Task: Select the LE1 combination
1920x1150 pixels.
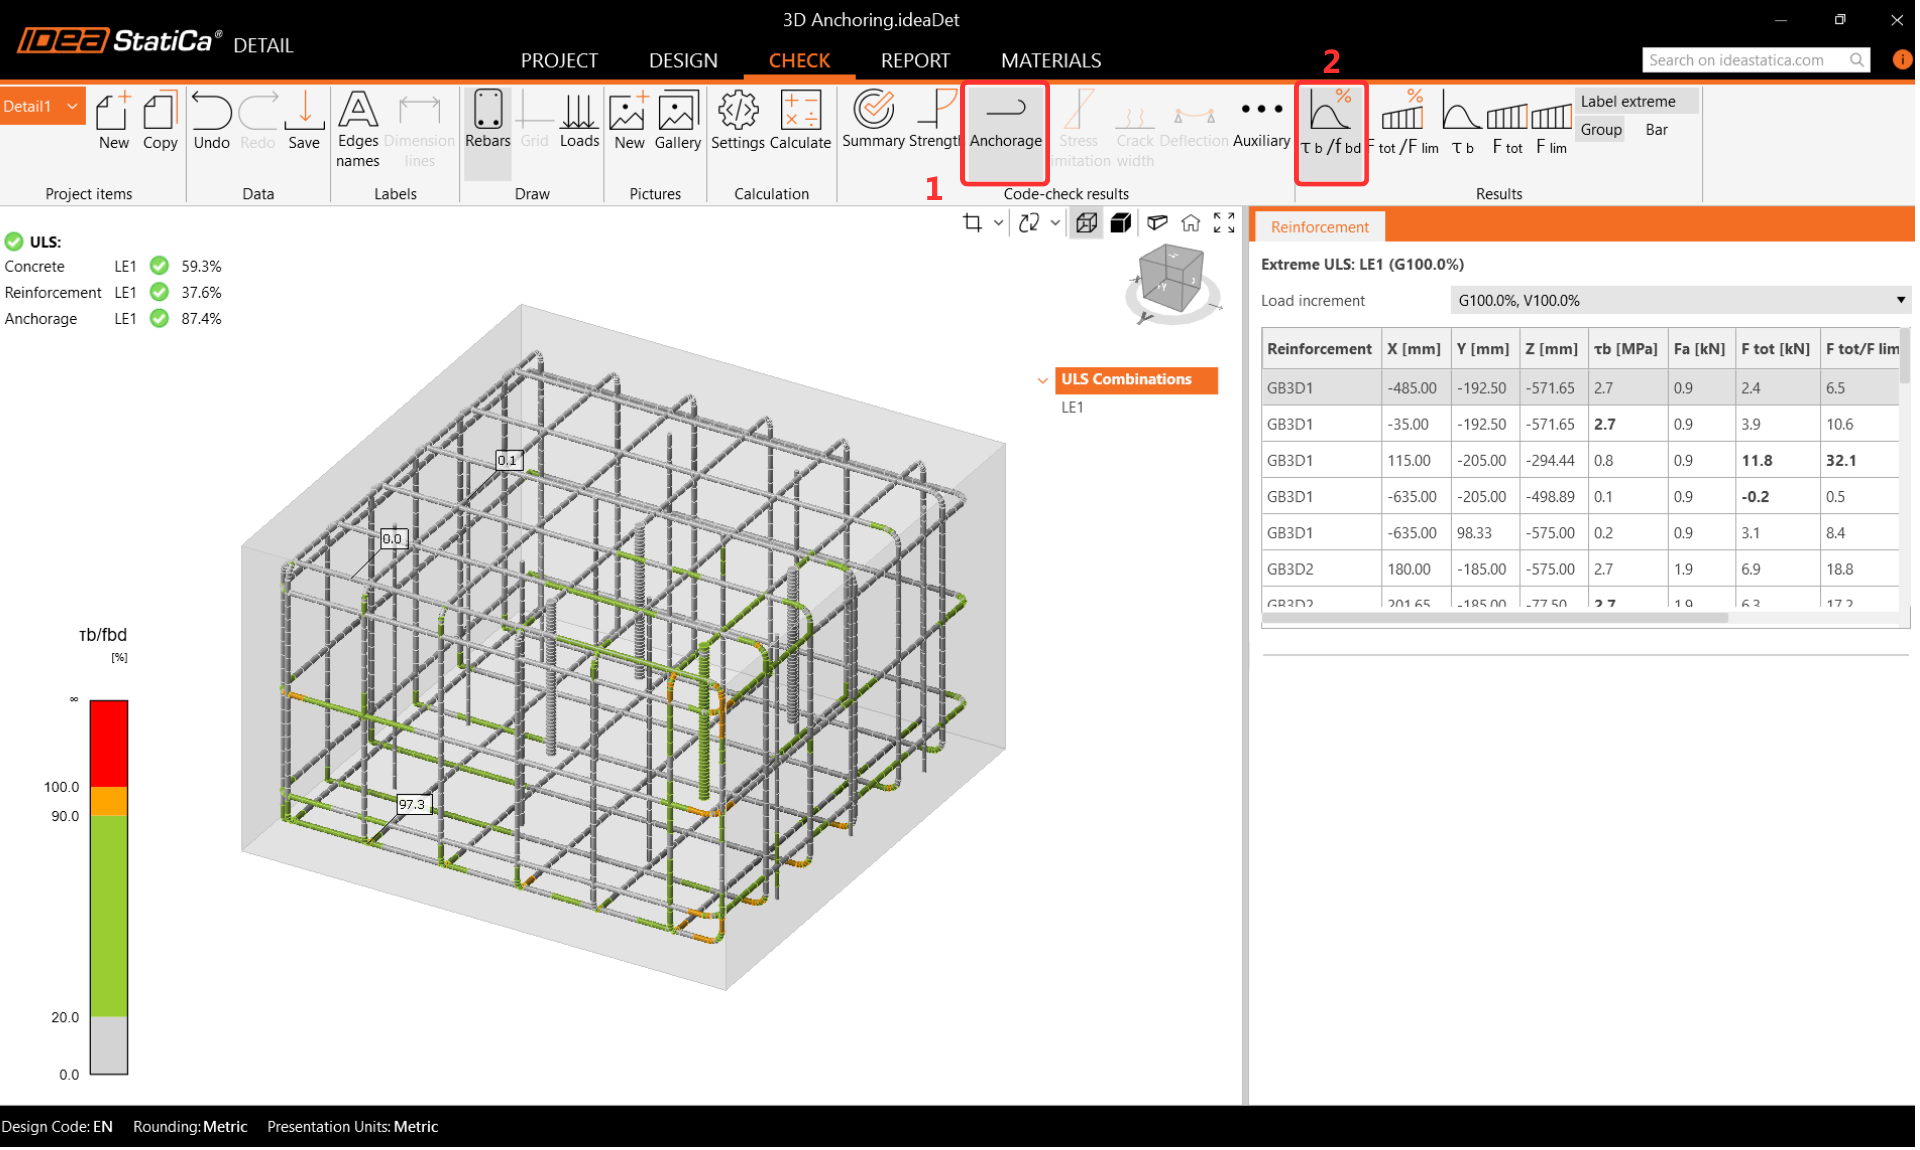Action: (x=1072, y=407)
